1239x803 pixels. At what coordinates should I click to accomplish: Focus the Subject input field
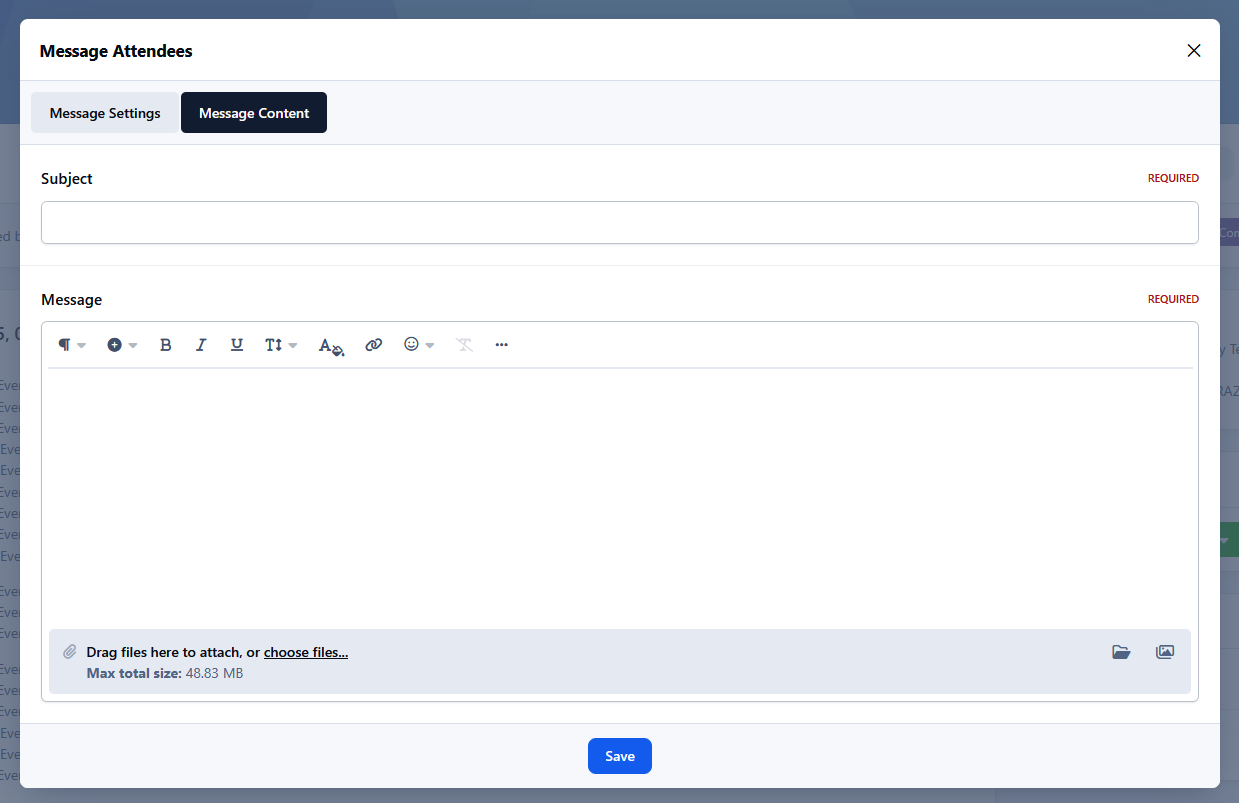[620, 223]
